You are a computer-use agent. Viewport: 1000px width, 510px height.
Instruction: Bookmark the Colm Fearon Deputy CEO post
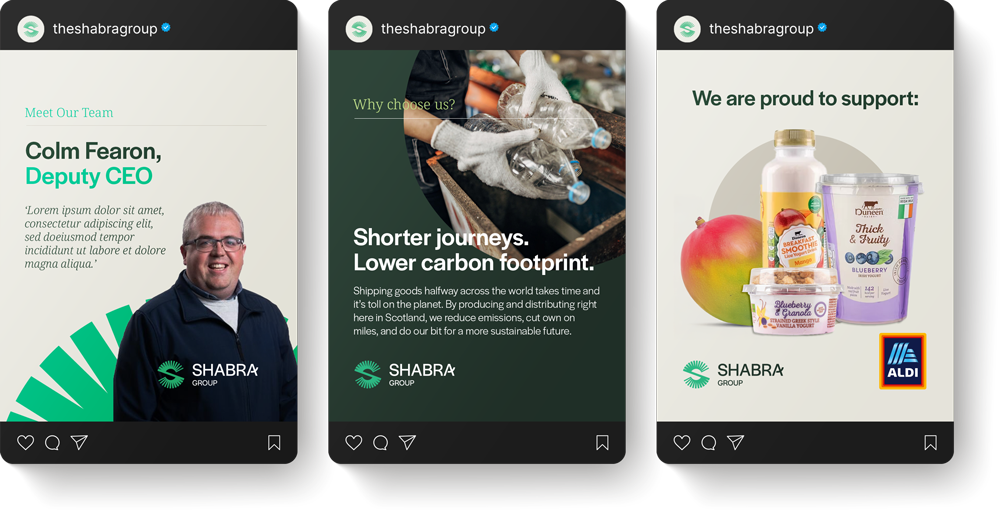coord(274,442)
